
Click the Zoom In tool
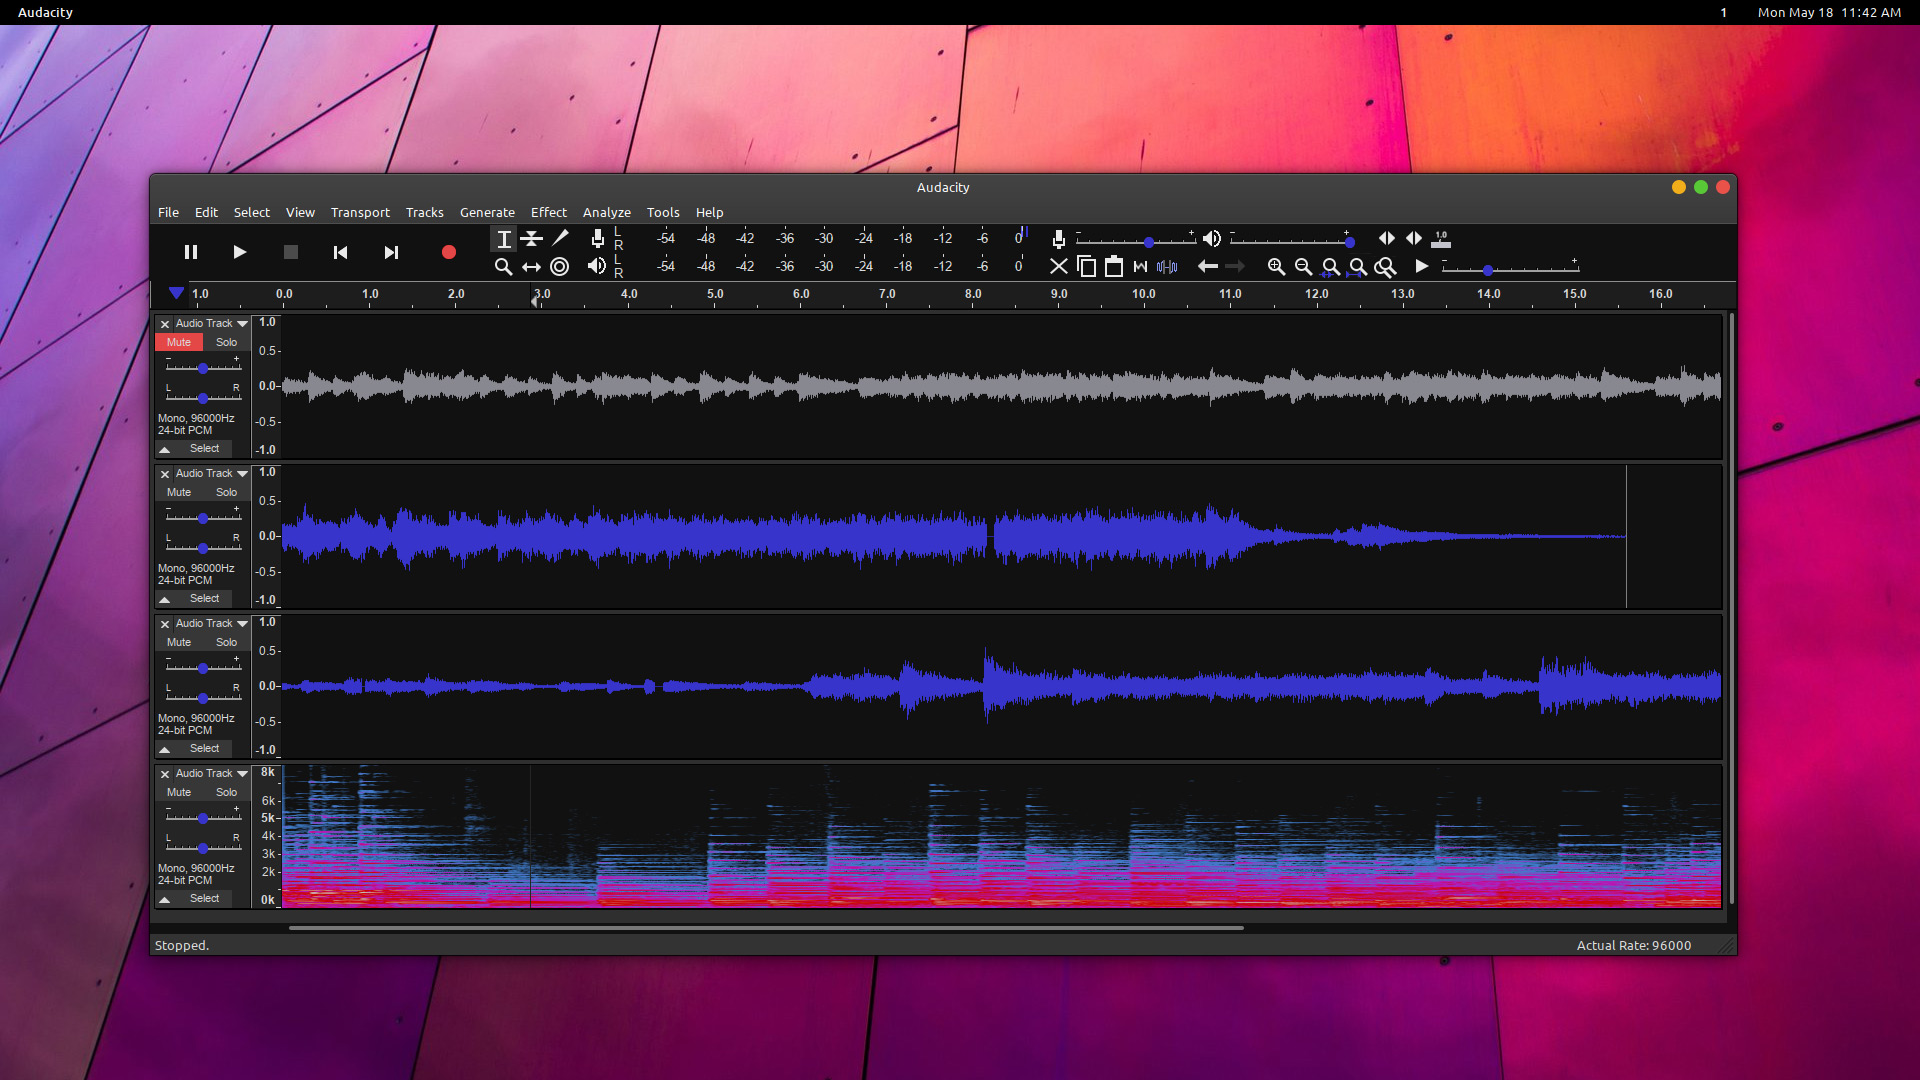(x=1274, y=266)
